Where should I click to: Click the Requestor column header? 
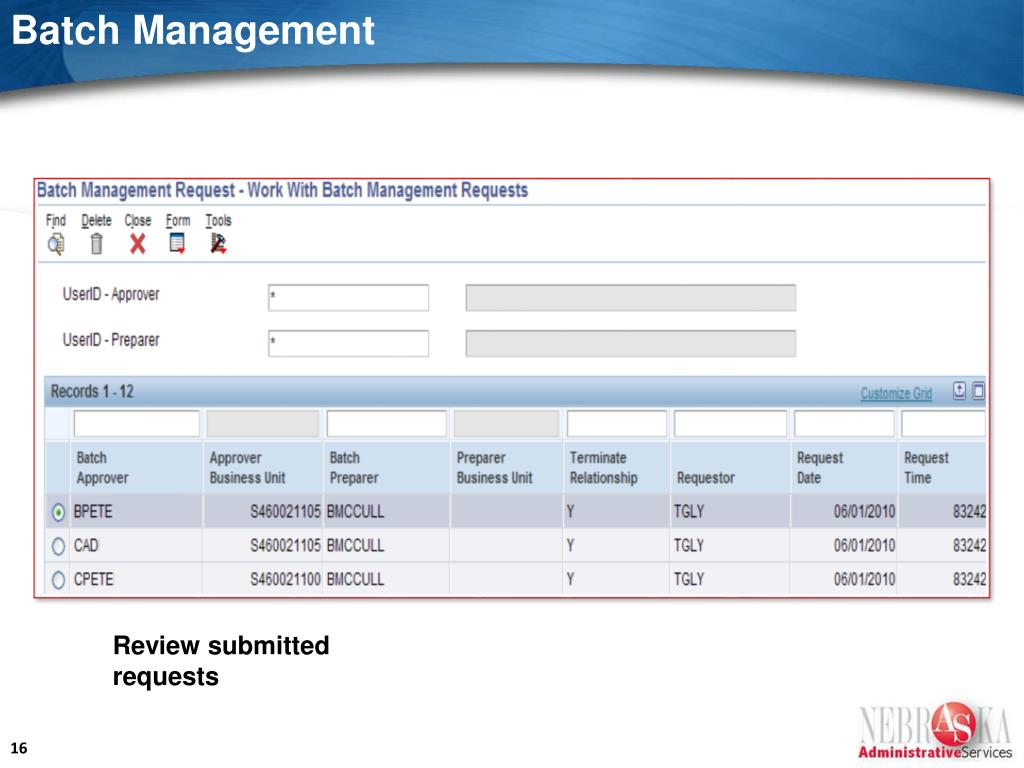tap(705, 478)
